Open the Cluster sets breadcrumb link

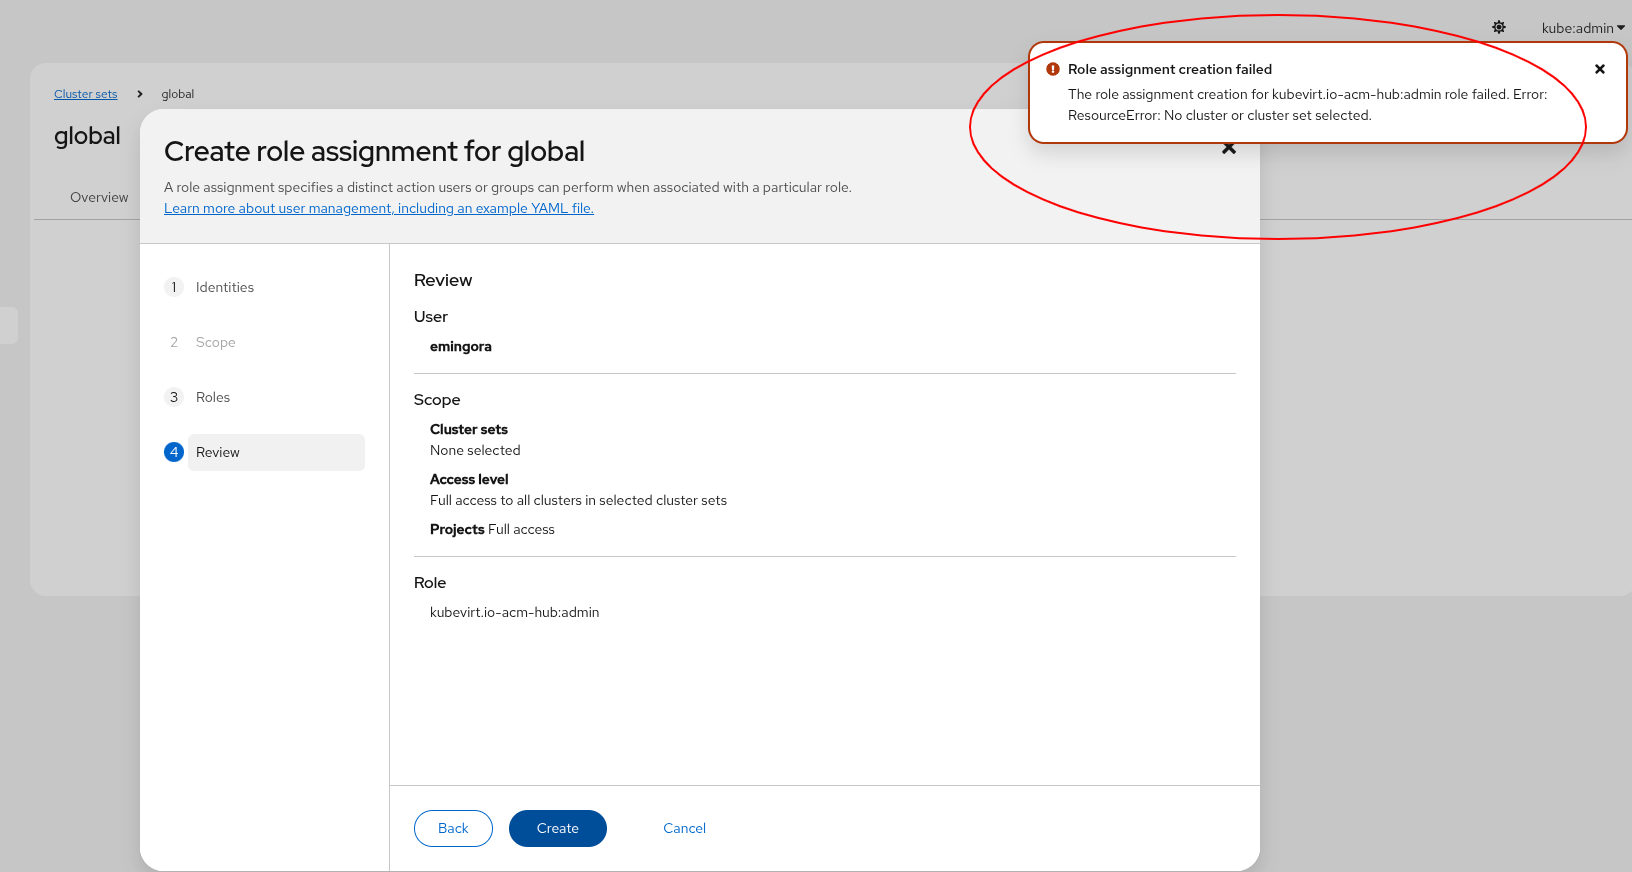point(85,94)
